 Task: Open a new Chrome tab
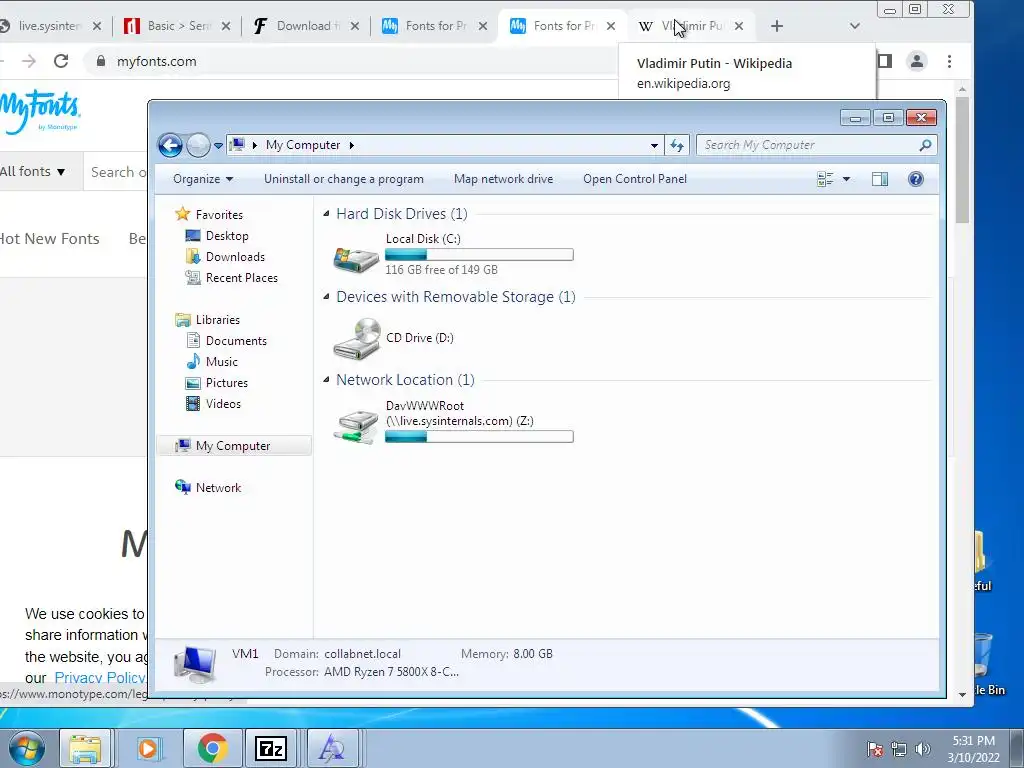click(776, 26)
